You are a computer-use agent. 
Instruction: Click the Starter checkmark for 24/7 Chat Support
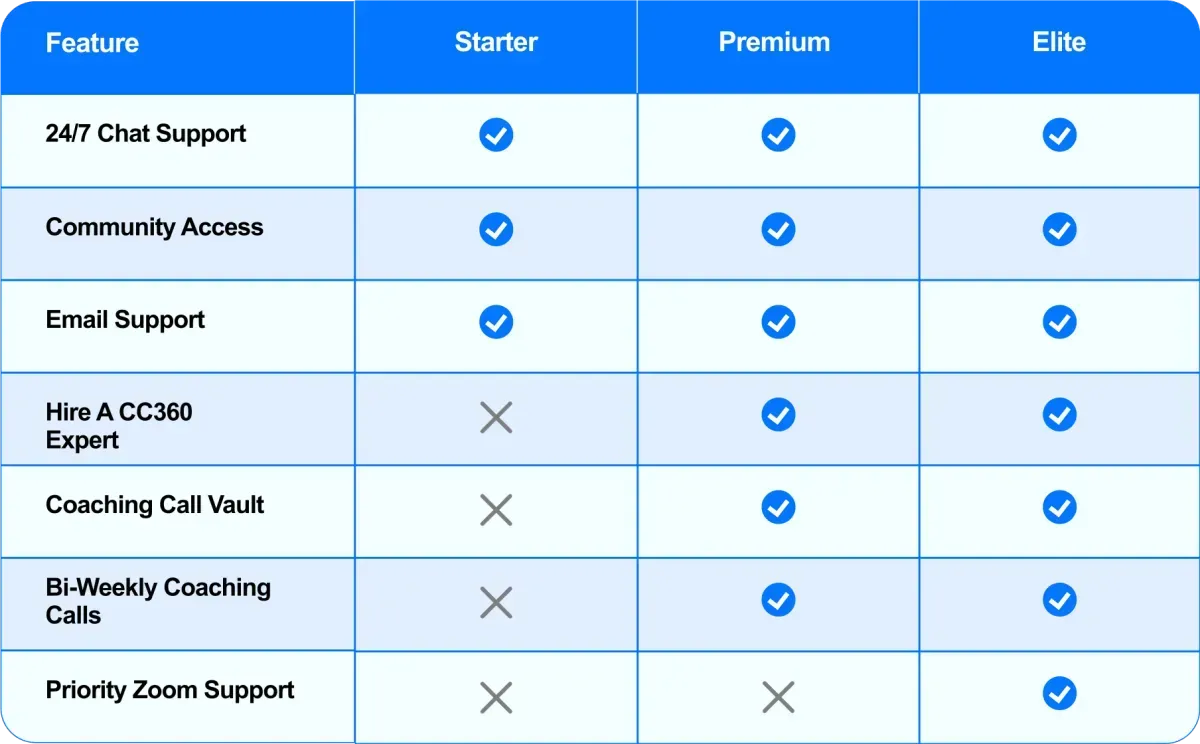tap(496, 134)
